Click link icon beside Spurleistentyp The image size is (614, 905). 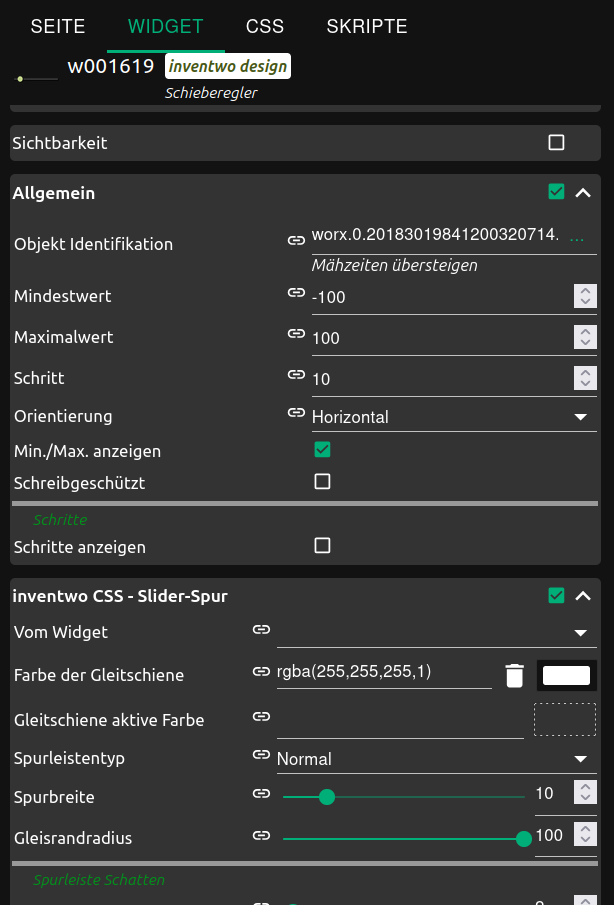[x=261, y=754]
